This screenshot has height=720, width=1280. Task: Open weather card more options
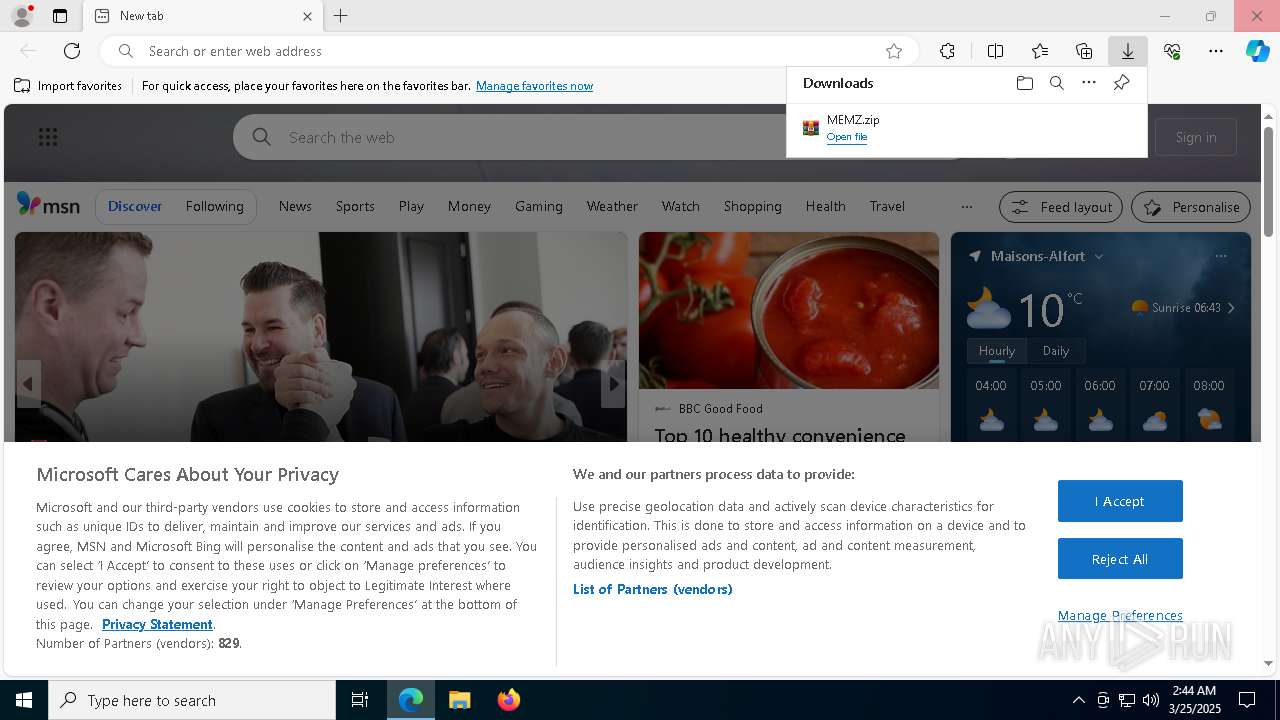point(1220,256)
